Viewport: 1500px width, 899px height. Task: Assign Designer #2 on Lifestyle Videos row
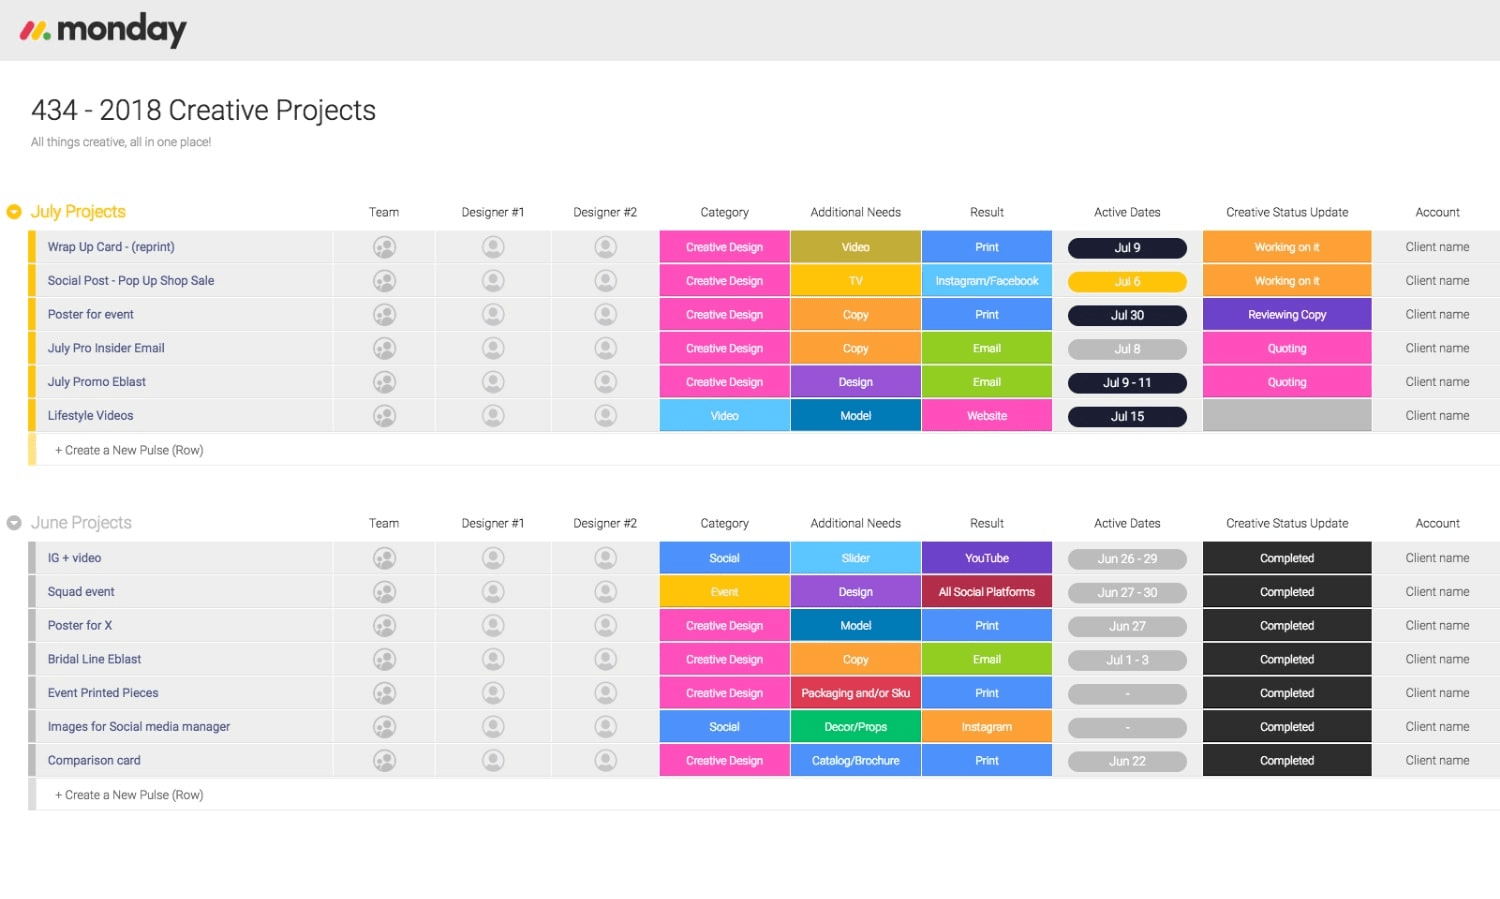click(x=605, y=415)
